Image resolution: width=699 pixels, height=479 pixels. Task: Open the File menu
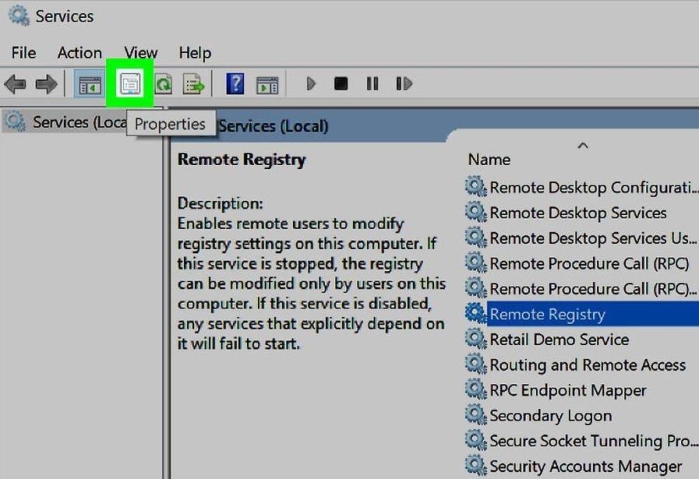[x=24, y=53]
